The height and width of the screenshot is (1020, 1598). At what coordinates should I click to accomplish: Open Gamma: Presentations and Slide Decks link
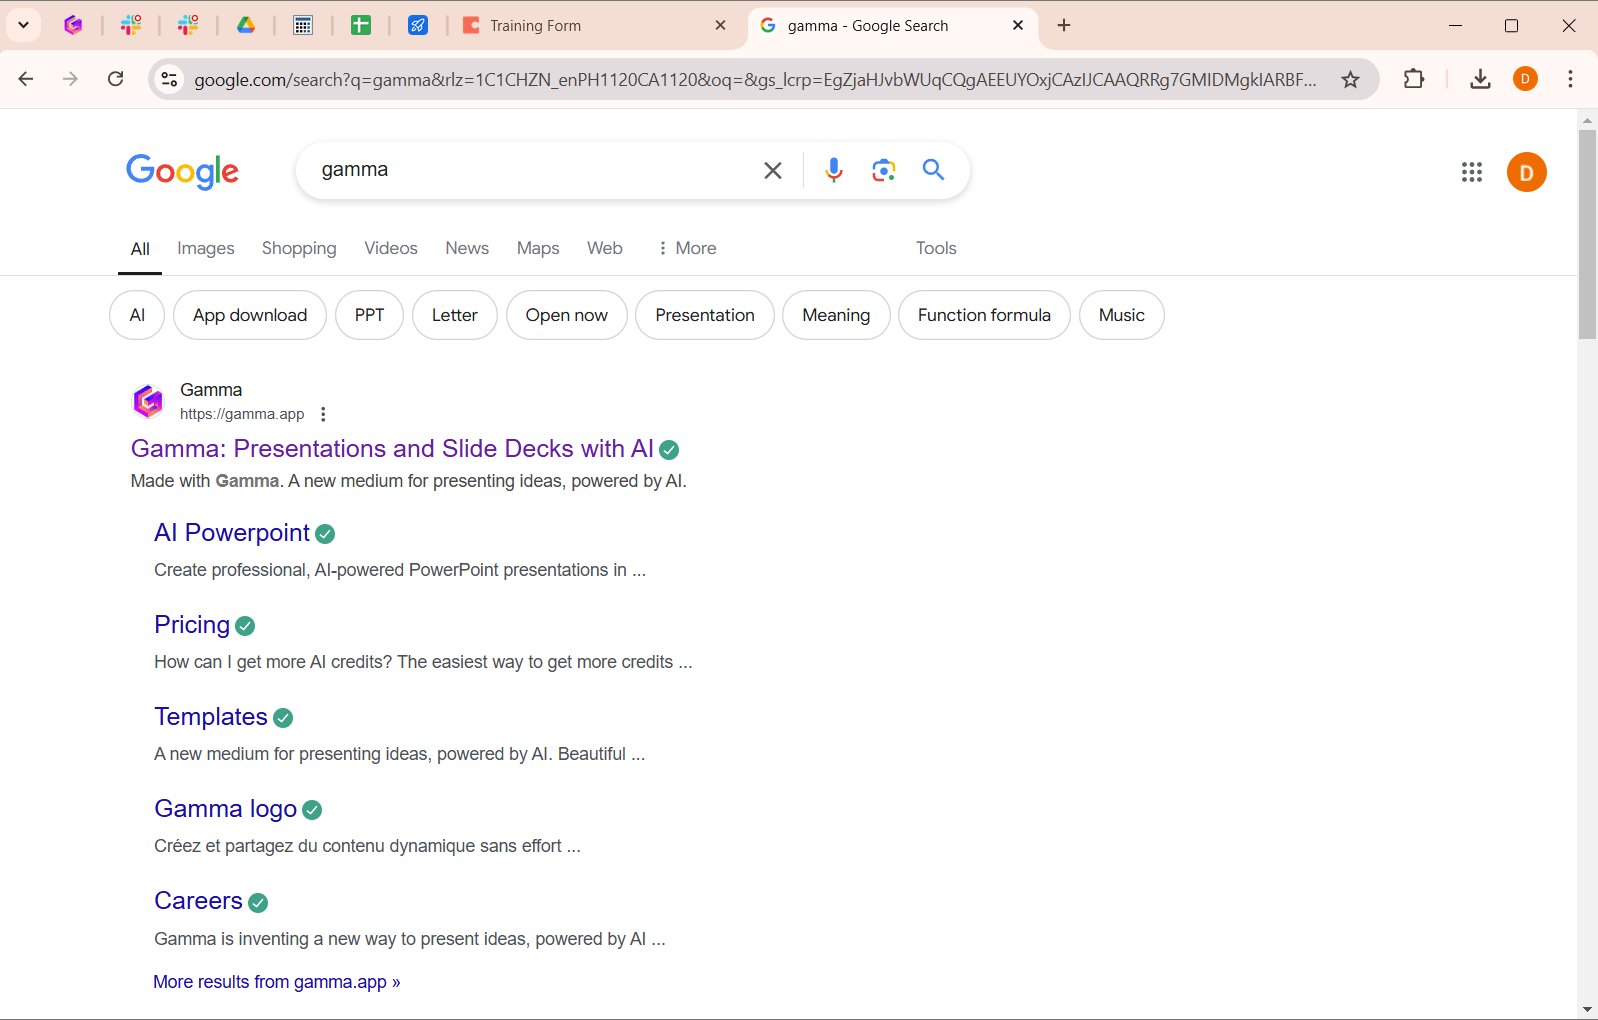point(392,449)
